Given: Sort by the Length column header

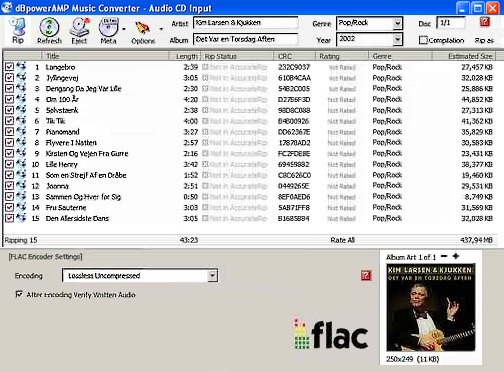Looking at the screenshot, I should coord(184,56).
